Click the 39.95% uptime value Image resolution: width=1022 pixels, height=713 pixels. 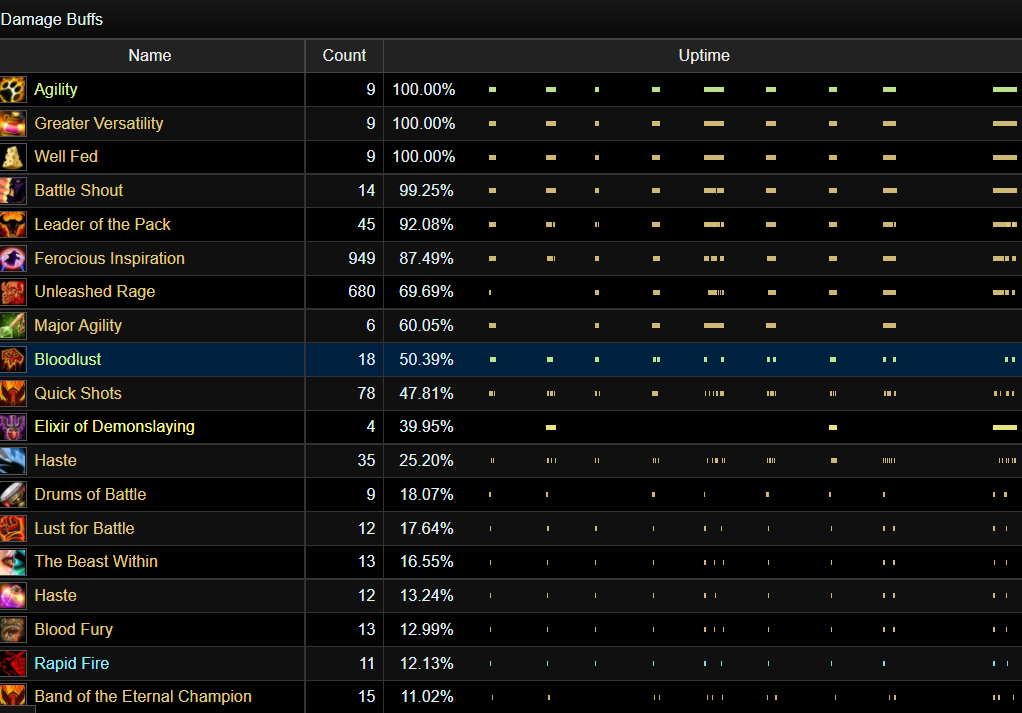(426, 426)
